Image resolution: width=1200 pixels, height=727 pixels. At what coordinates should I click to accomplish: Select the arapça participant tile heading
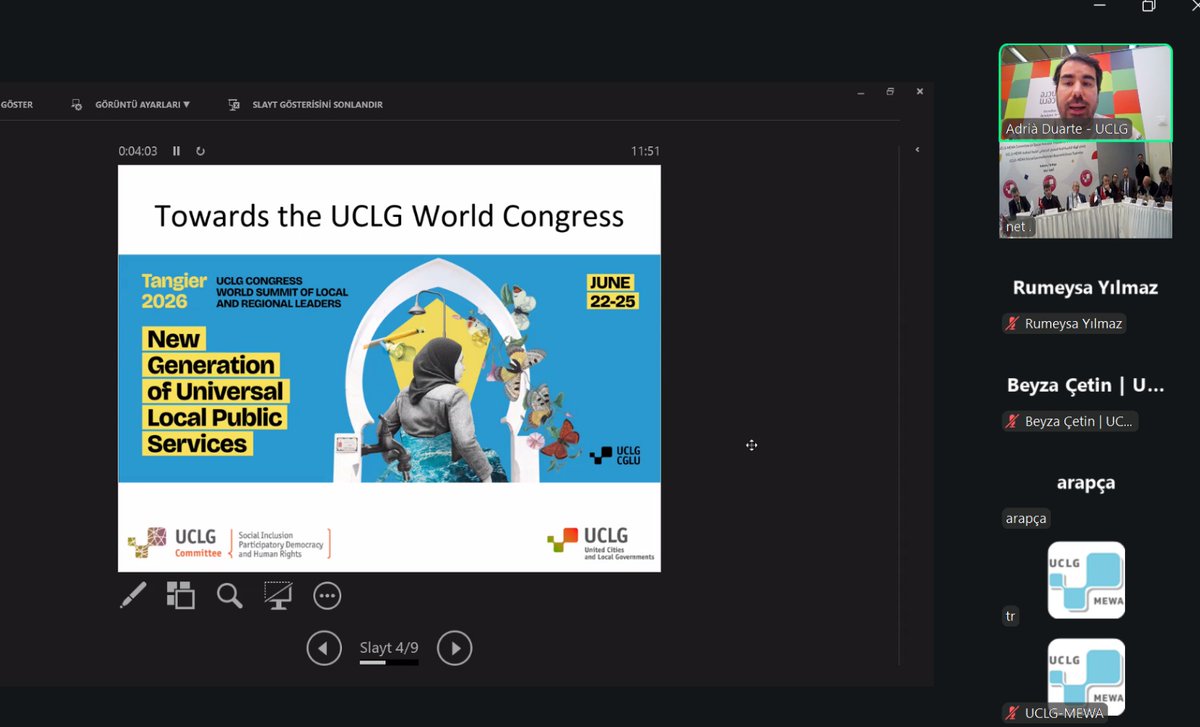pyautogui.click(x=1085, y=483)
